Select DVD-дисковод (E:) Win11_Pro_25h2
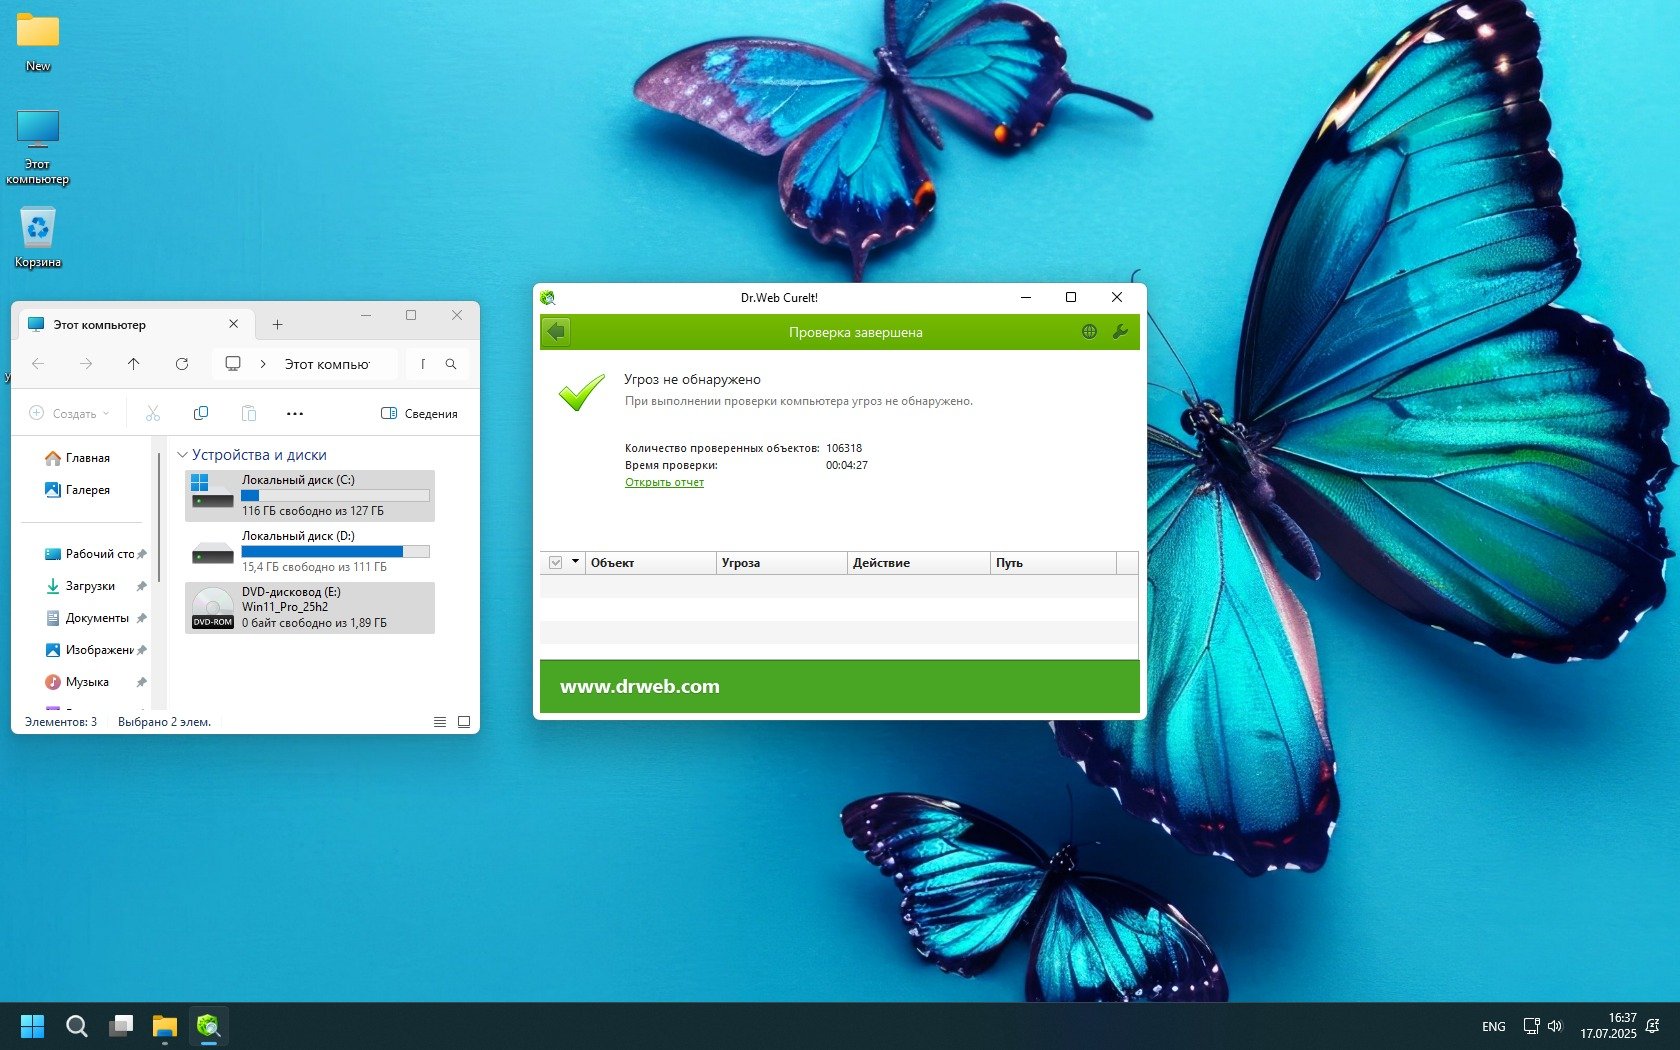This screenshot has height=1050, width=1680. pos(310,608)
